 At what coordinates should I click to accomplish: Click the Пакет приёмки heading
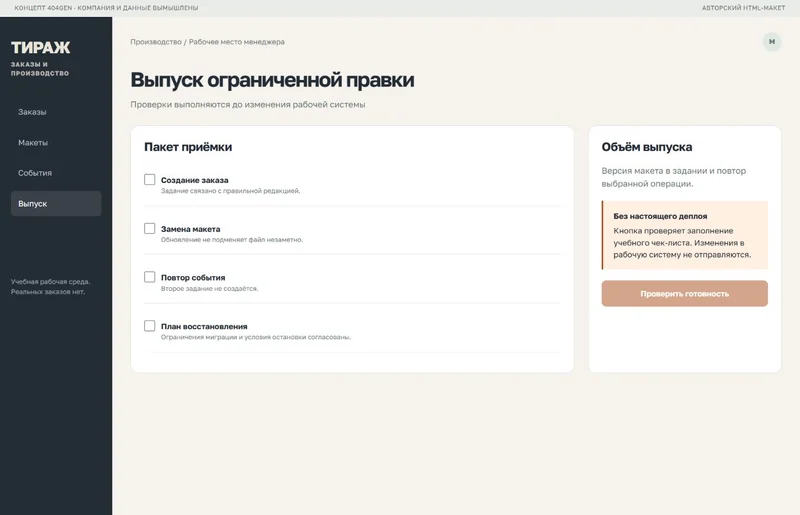[188, 147]
